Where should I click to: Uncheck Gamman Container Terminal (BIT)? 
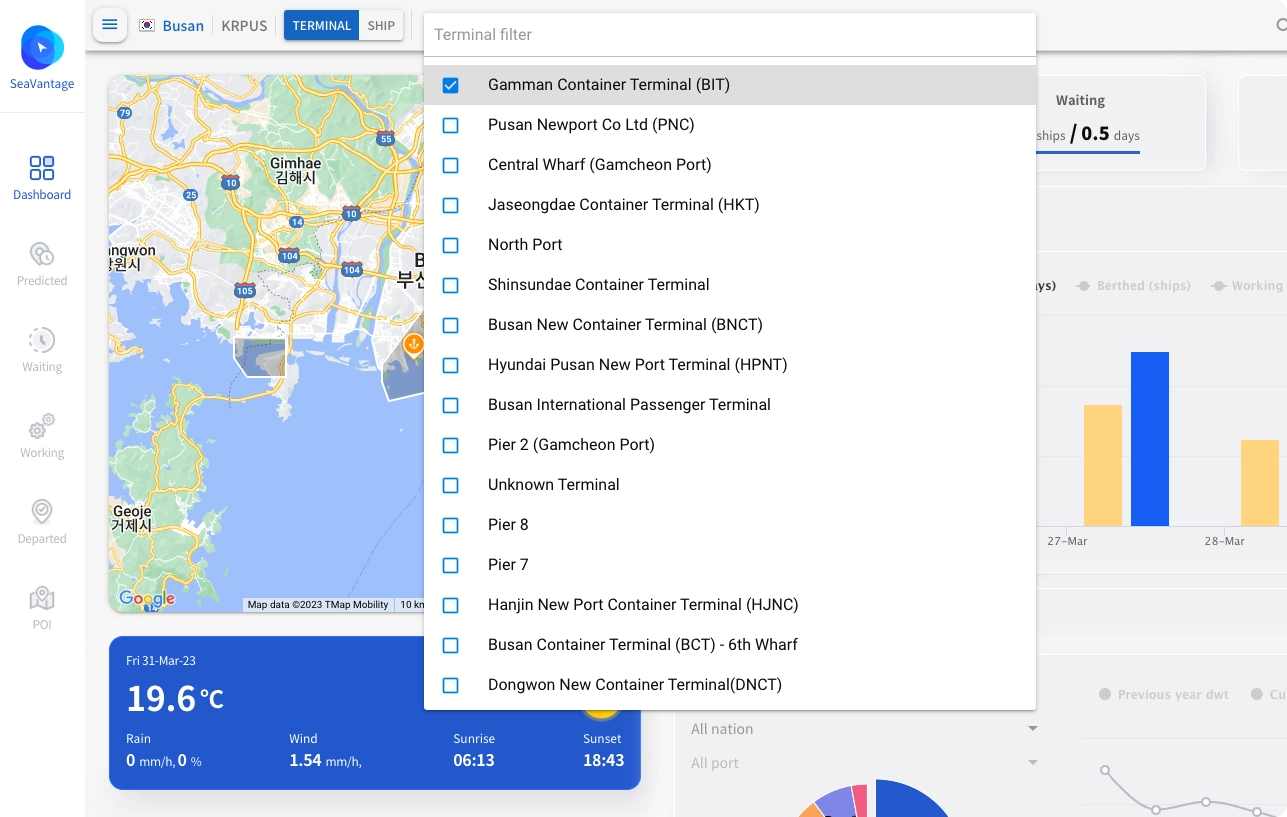[x=451, y=85]
